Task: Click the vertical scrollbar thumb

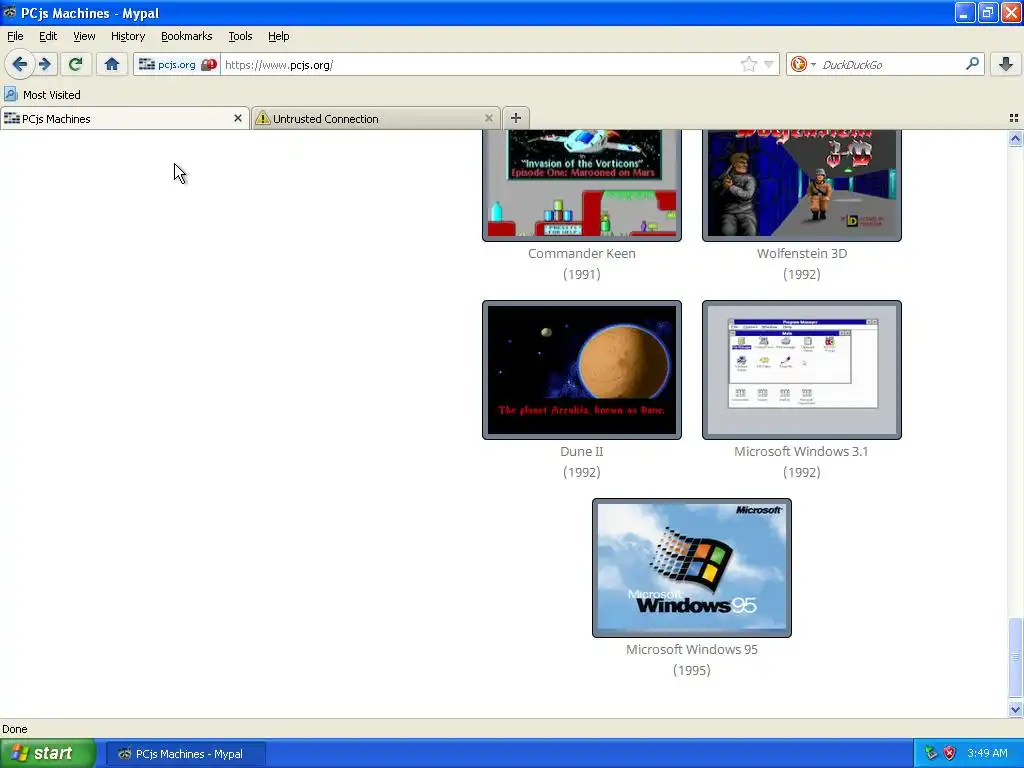Action: point(1015,658)
